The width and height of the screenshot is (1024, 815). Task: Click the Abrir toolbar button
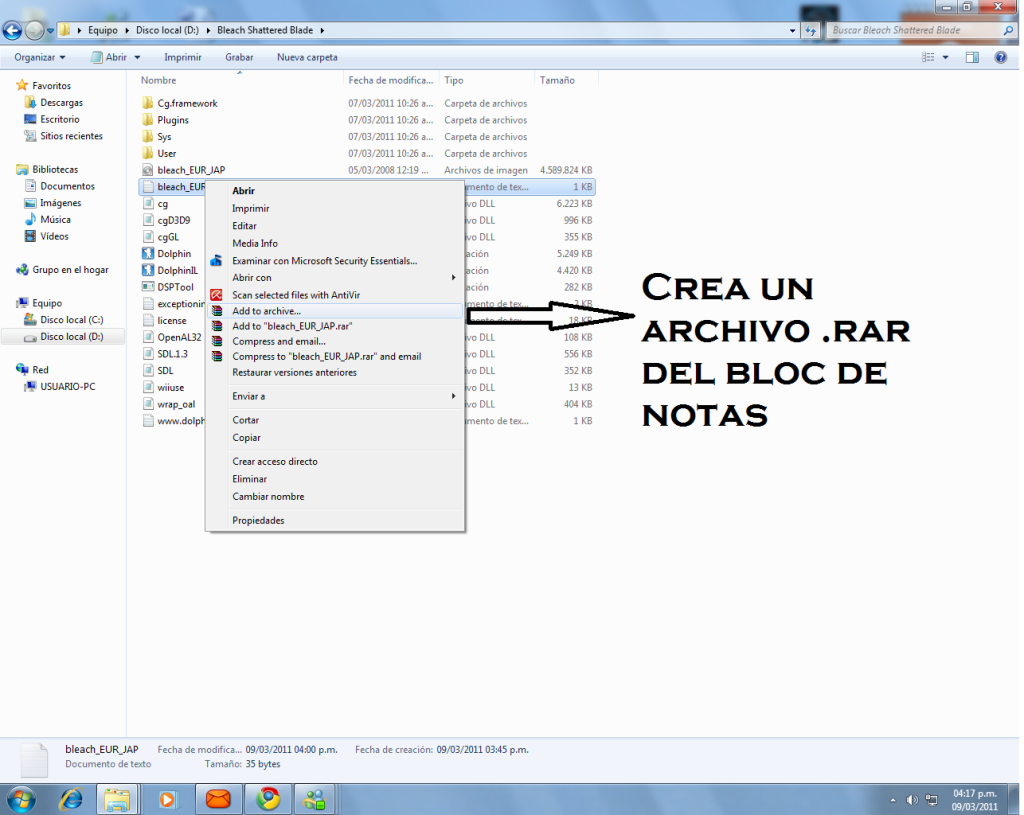(x=110, y=57)
